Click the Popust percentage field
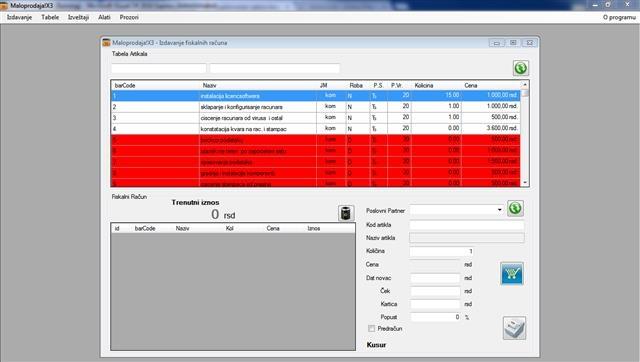 pos(436,317)
